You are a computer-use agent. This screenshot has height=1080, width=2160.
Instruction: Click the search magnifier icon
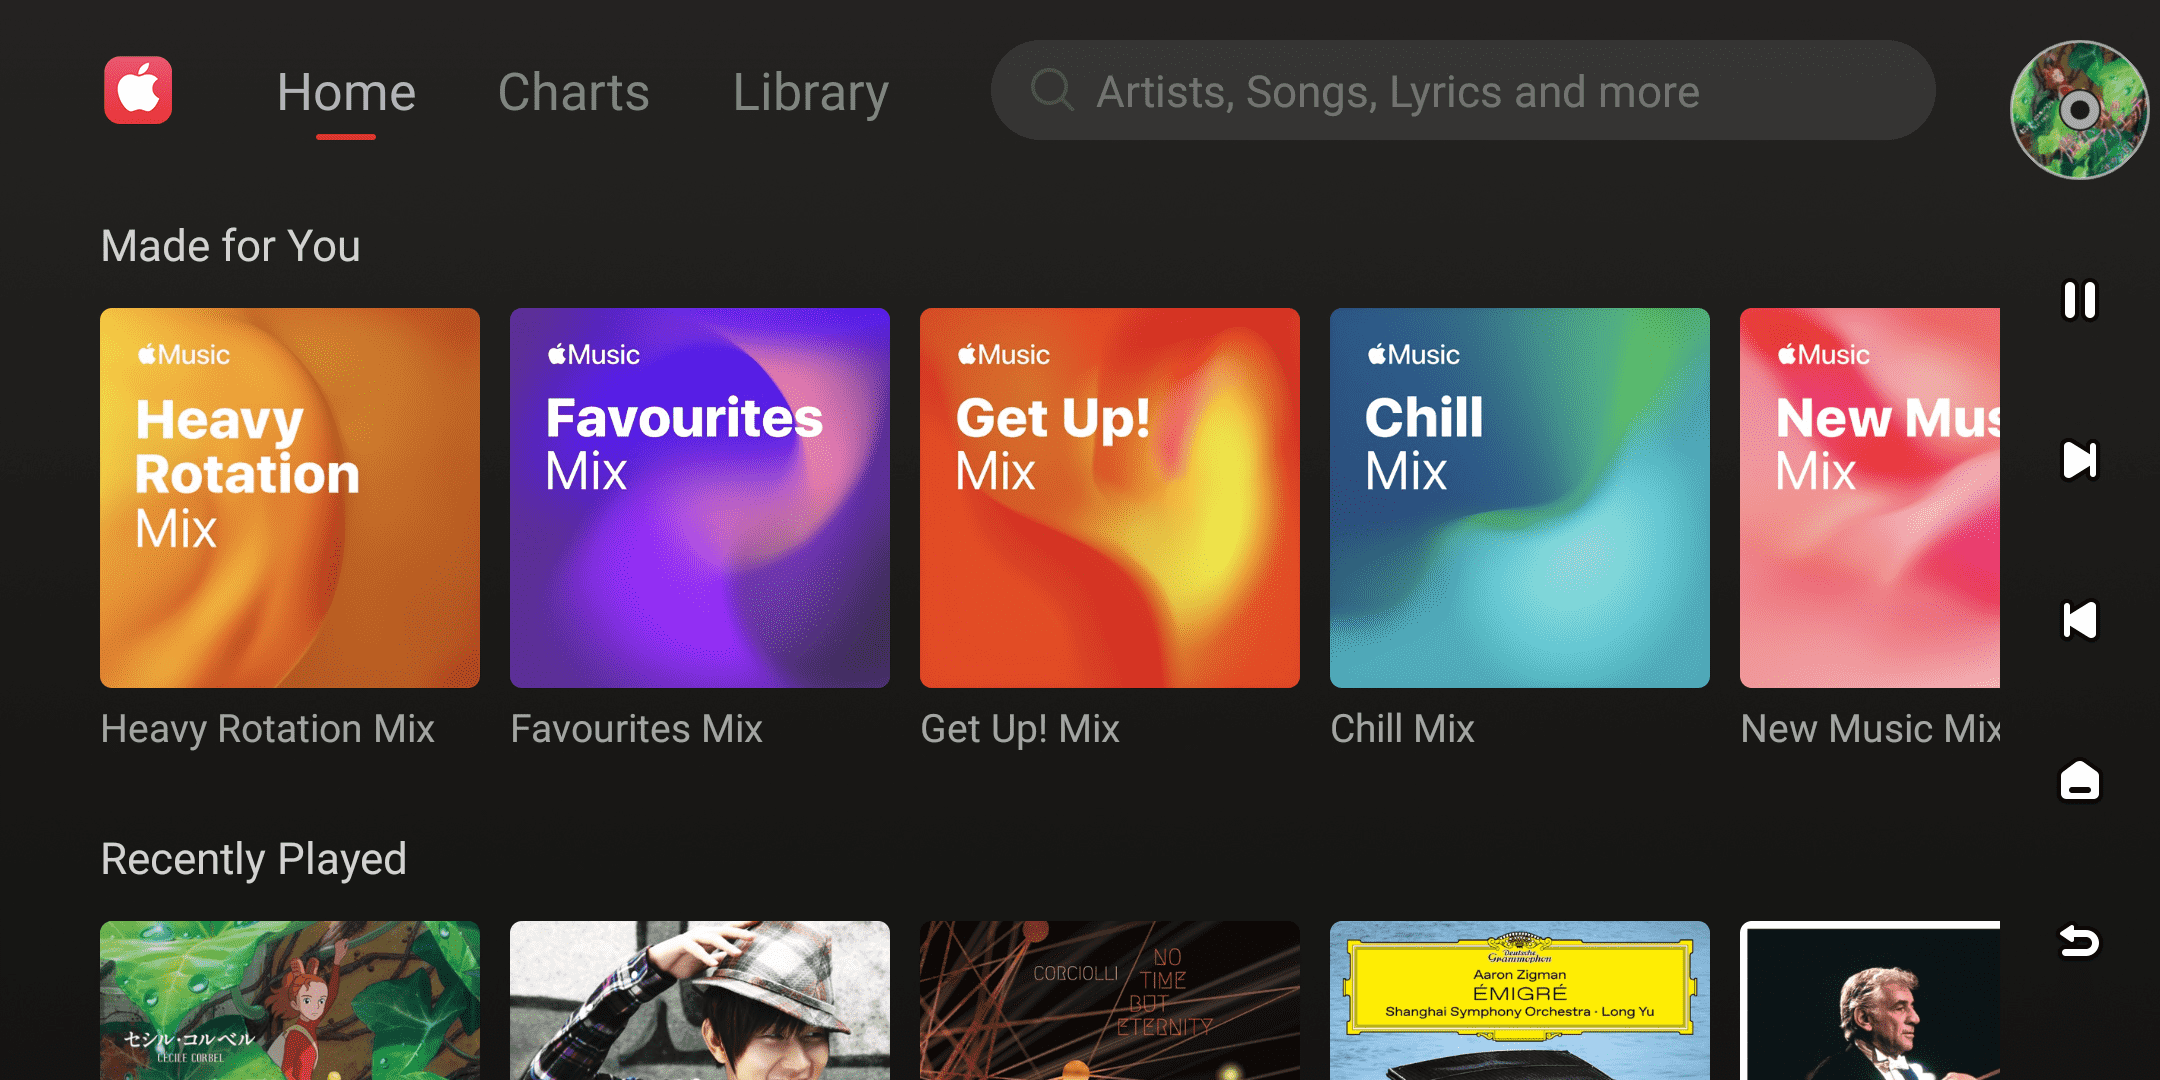1051,91
